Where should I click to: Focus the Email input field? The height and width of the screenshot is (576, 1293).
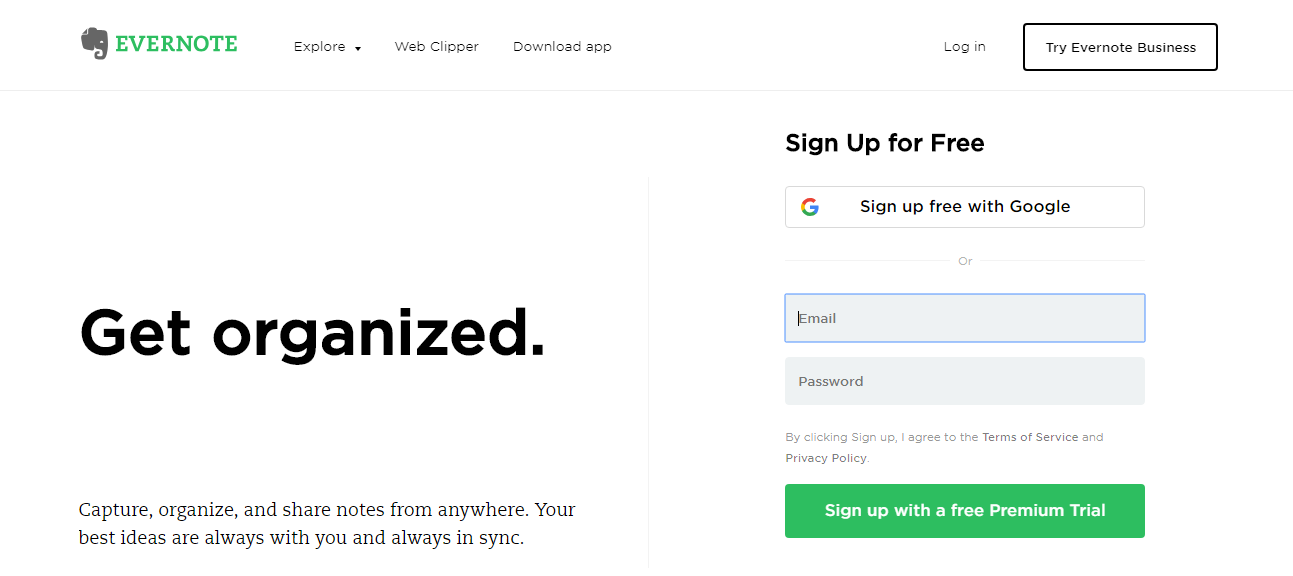pos(965,318)
